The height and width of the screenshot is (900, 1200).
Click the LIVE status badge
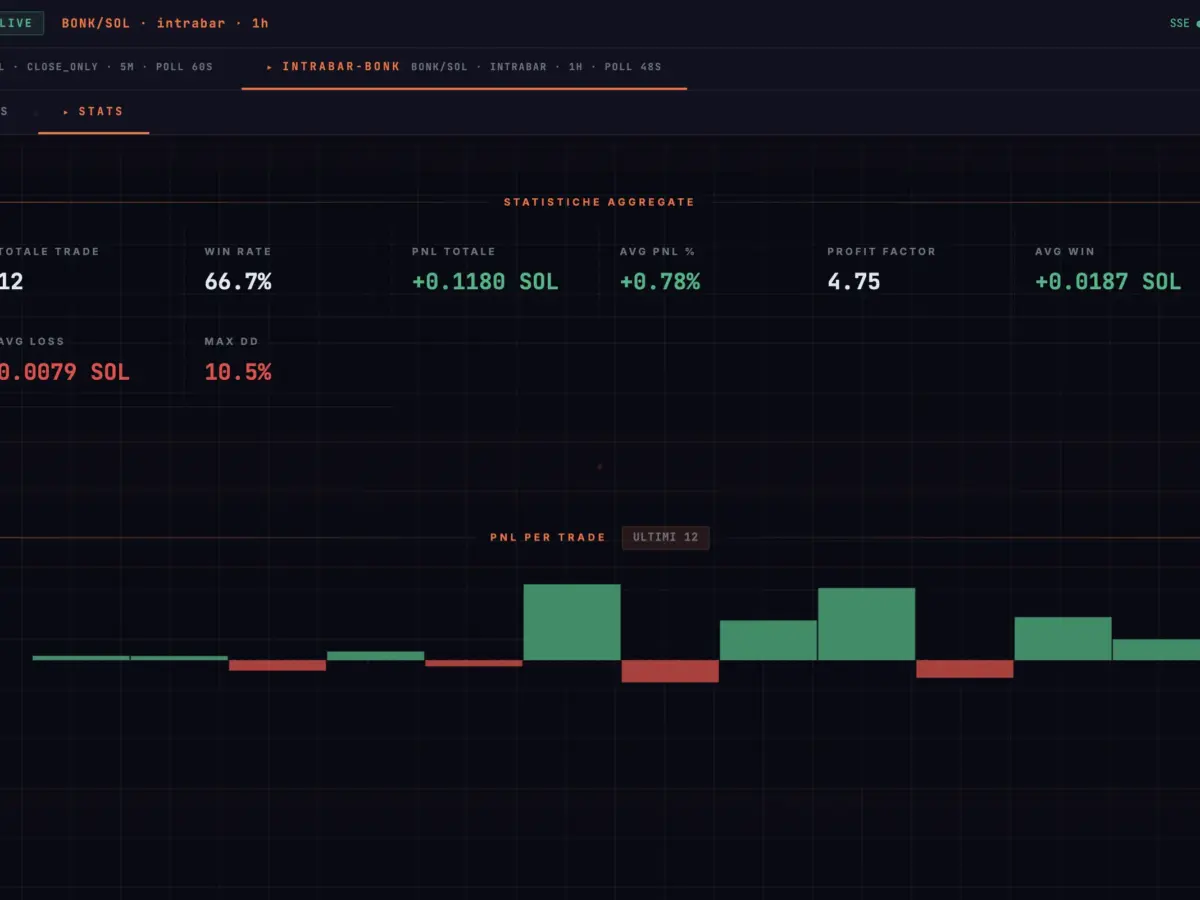[20, 23]
